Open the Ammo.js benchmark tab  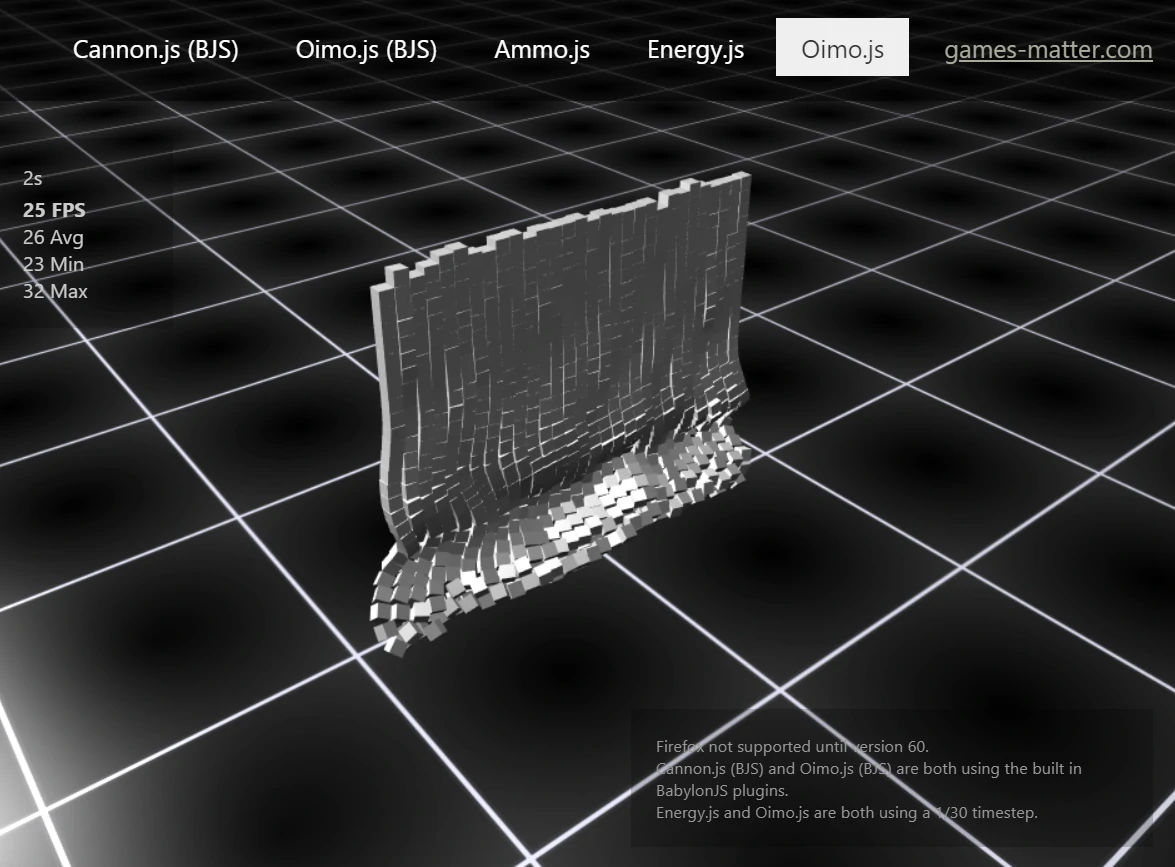[x=542, y=49]
